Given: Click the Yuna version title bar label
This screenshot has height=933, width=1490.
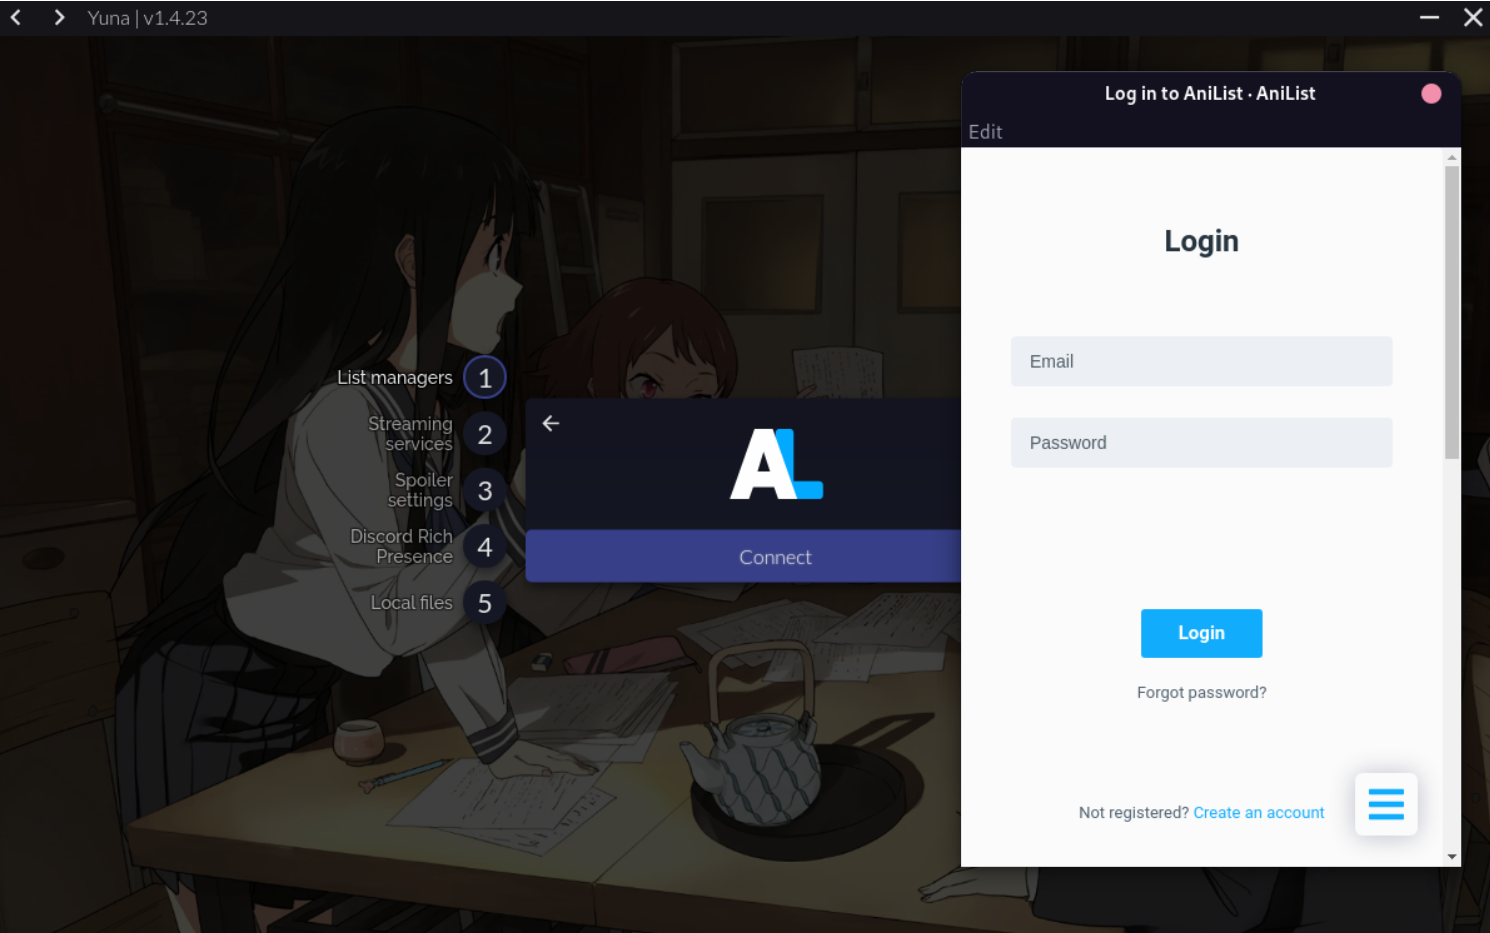Looking at the screenshot, I should click(147, 17).
